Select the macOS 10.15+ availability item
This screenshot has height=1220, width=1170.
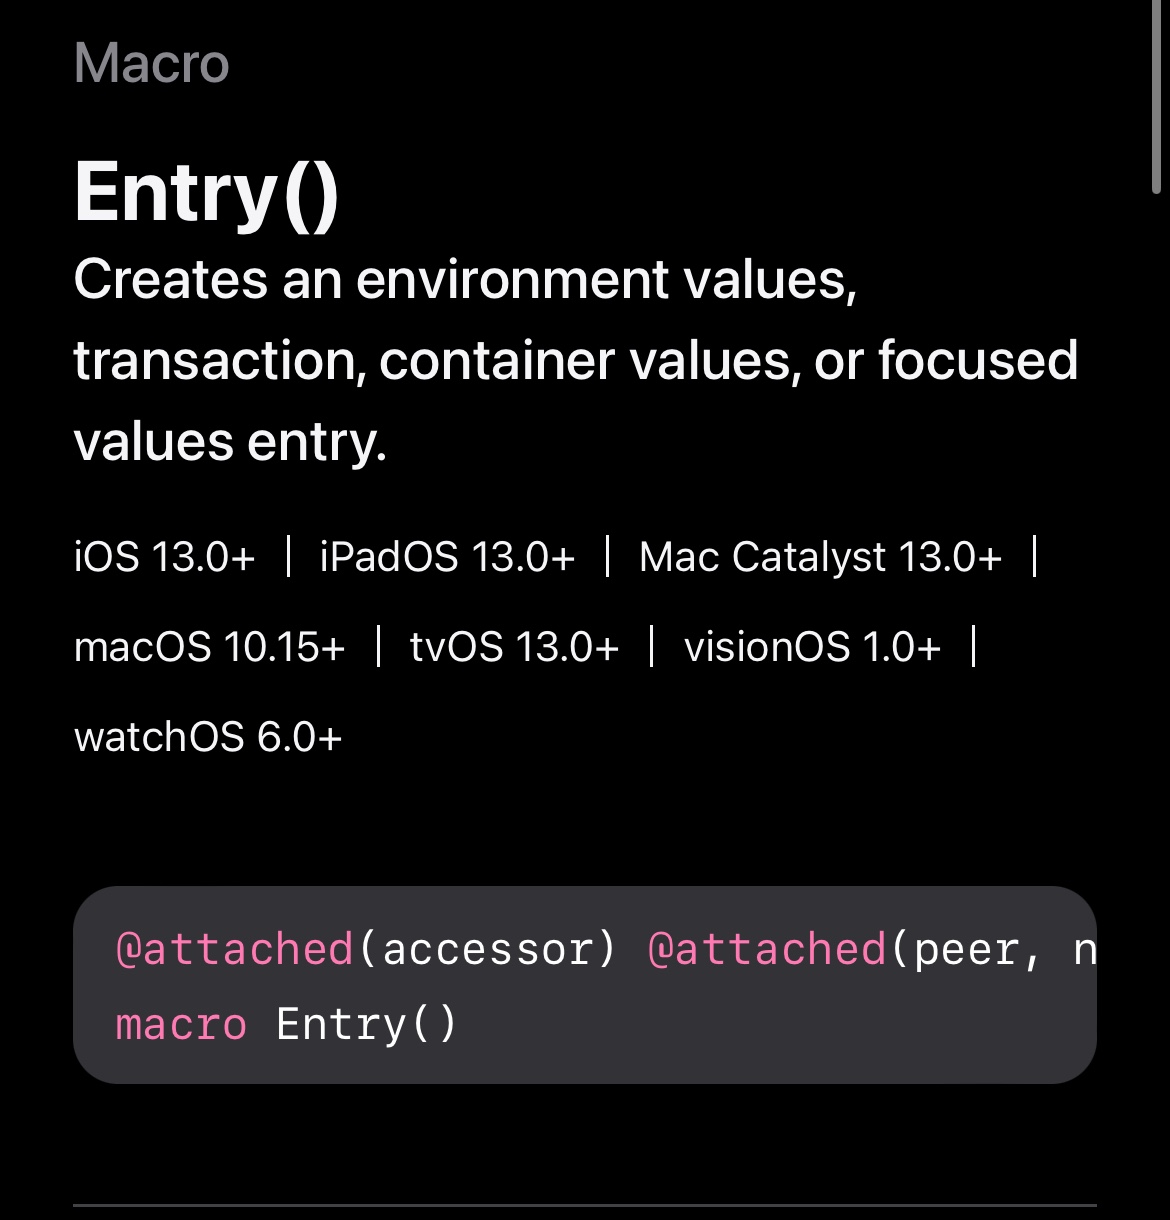coord(210,647)
